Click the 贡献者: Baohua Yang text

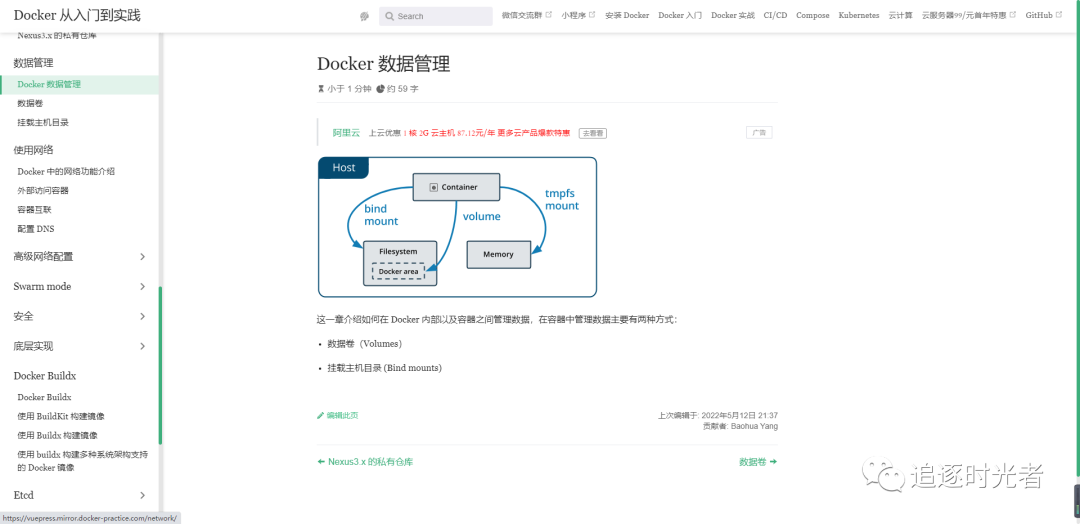[x=740, y=426]
